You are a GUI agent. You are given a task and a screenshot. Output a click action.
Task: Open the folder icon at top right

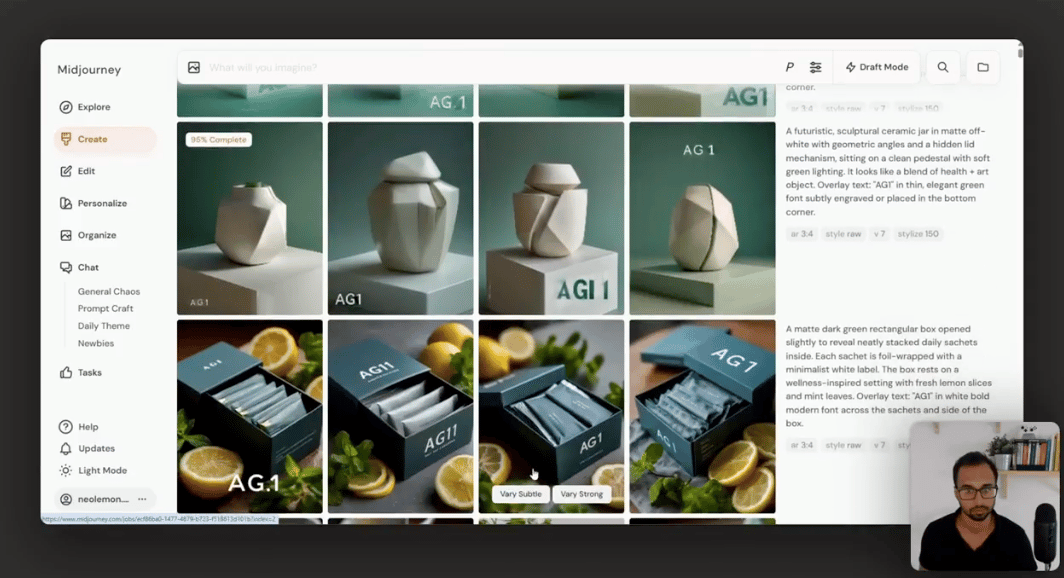(983, 67)
